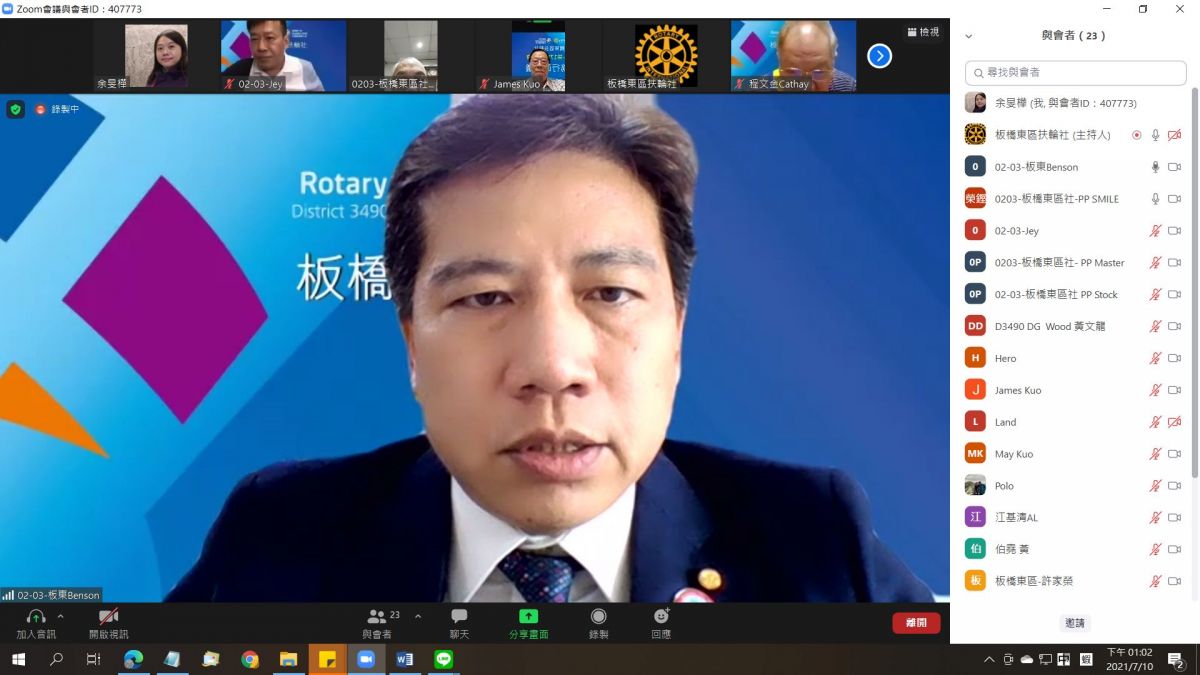Viewport: 1200px width, 675px height.
Task: Click camera icon on 伯堯 黃 row
Action: click(x=1174, y=549)
